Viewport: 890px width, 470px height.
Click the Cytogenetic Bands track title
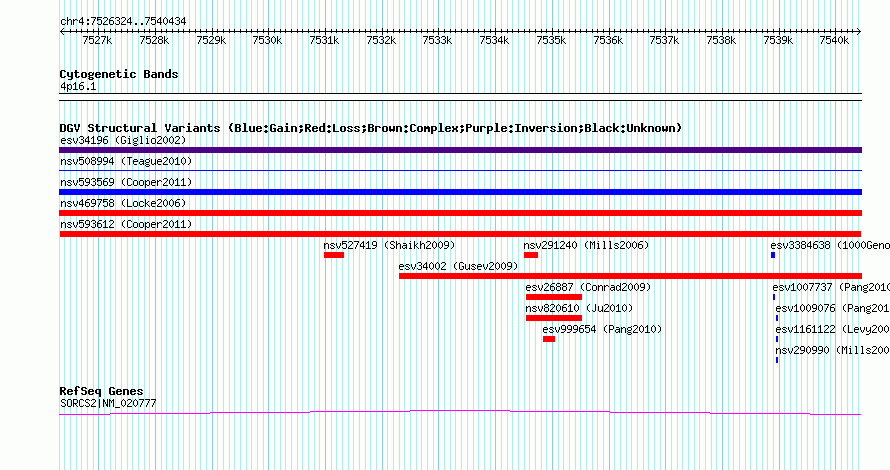click(119, 74)
